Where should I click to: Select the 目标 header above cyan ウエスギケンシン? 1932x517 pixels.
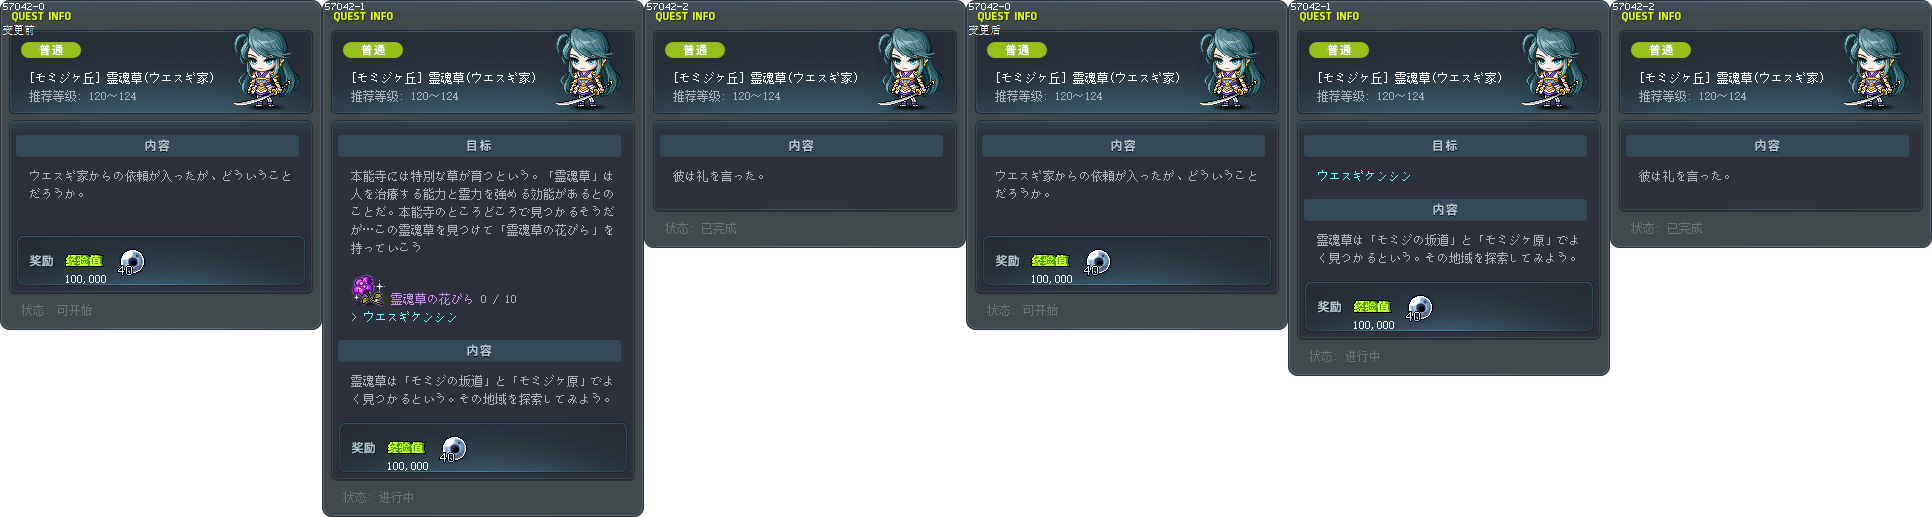(1445, 146)
